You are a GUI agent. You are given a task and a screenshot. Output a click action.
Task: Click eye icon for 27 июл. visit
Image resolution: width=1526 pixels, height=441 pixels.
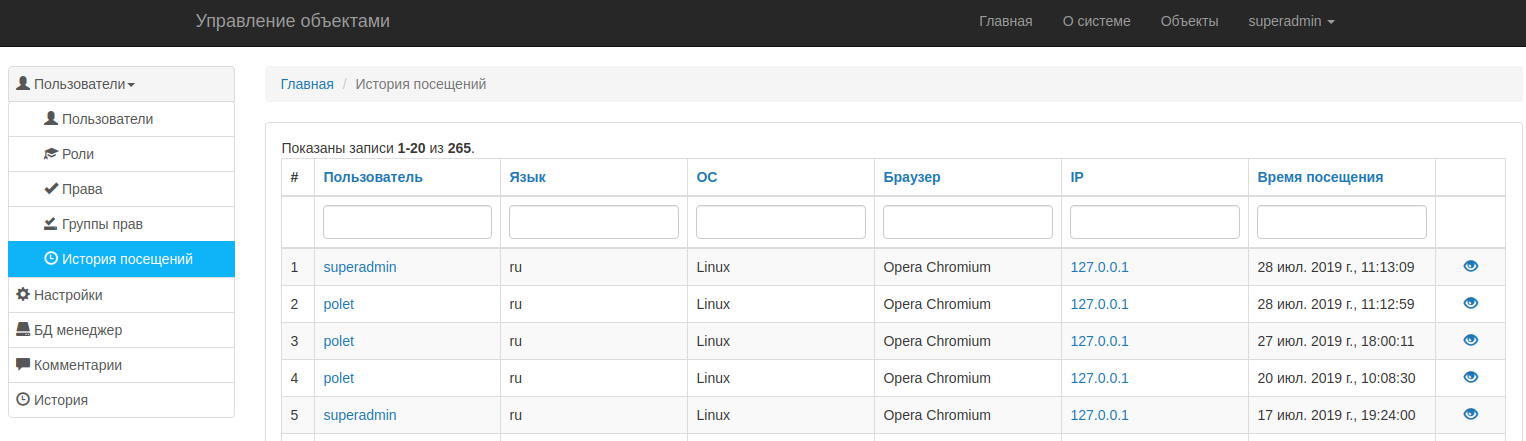pyautogui.click(x=1470, y=340)
